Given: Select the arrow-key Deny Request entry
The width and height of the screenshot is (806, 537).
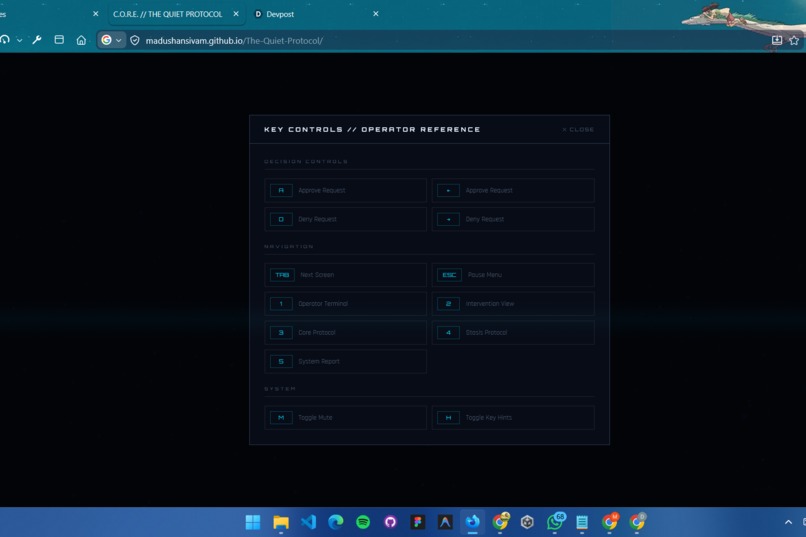Looking at the screenshot, I should tap(513, 219).
